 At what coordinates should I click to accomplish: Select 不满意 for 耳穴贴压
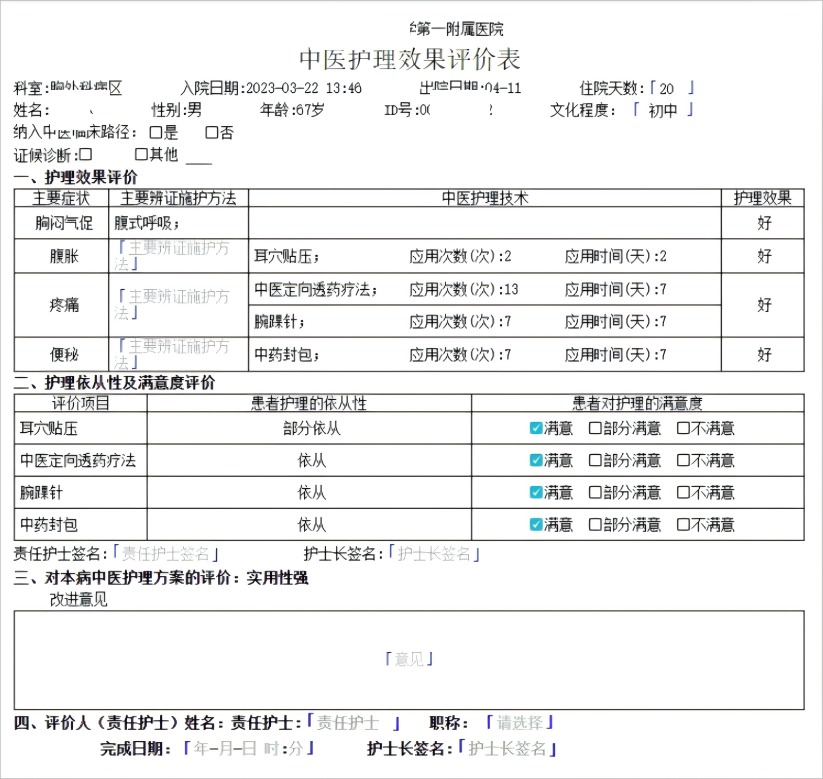[683, 429]
